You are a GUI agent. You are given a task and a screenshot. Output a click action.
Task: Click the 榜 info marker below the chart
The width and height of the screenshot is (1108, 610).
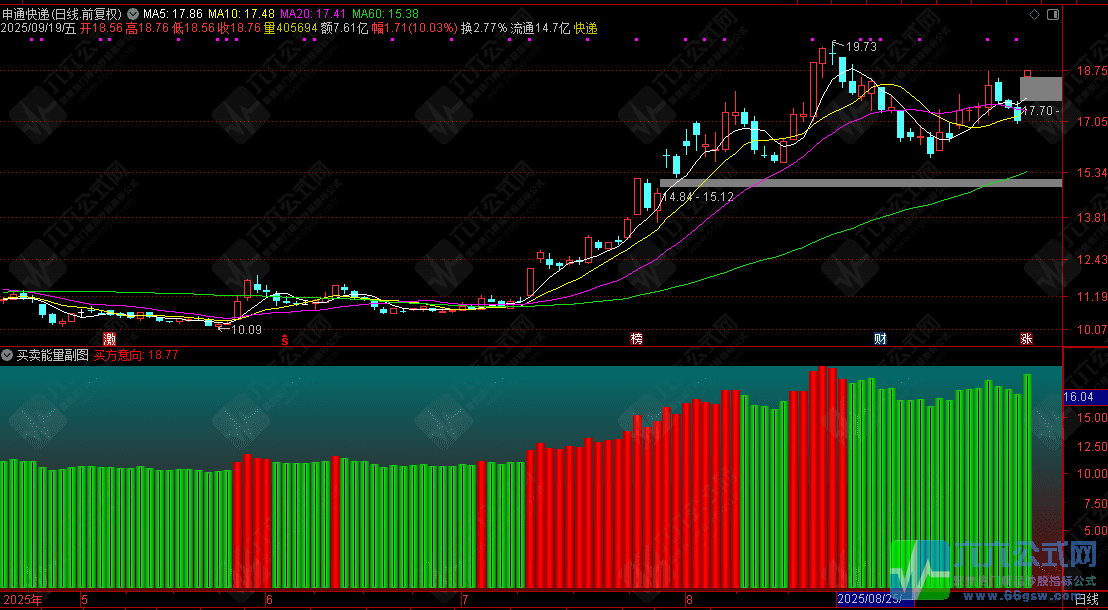(637, 339)
